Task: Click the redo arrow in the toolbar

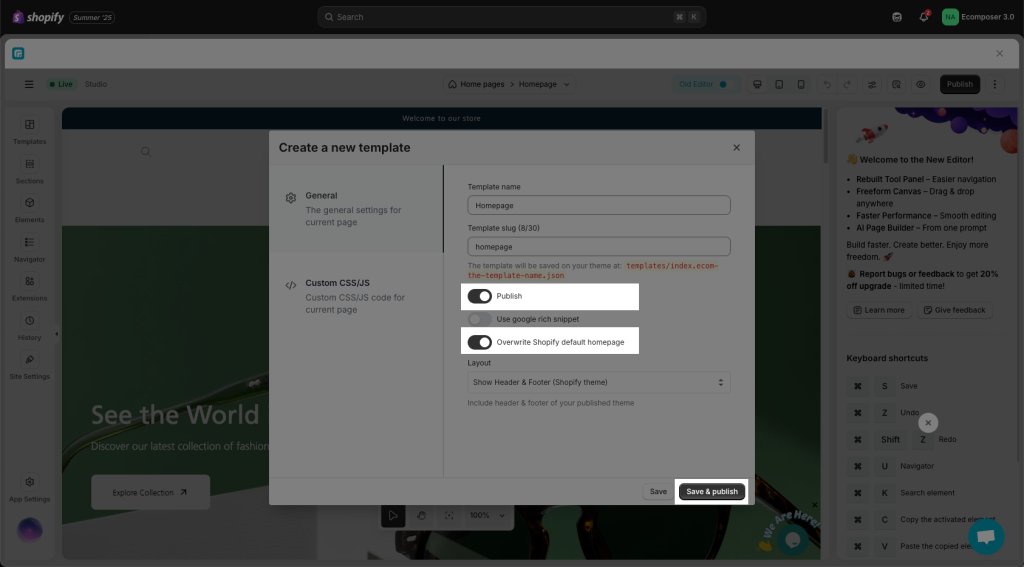Action: point(847,84)
